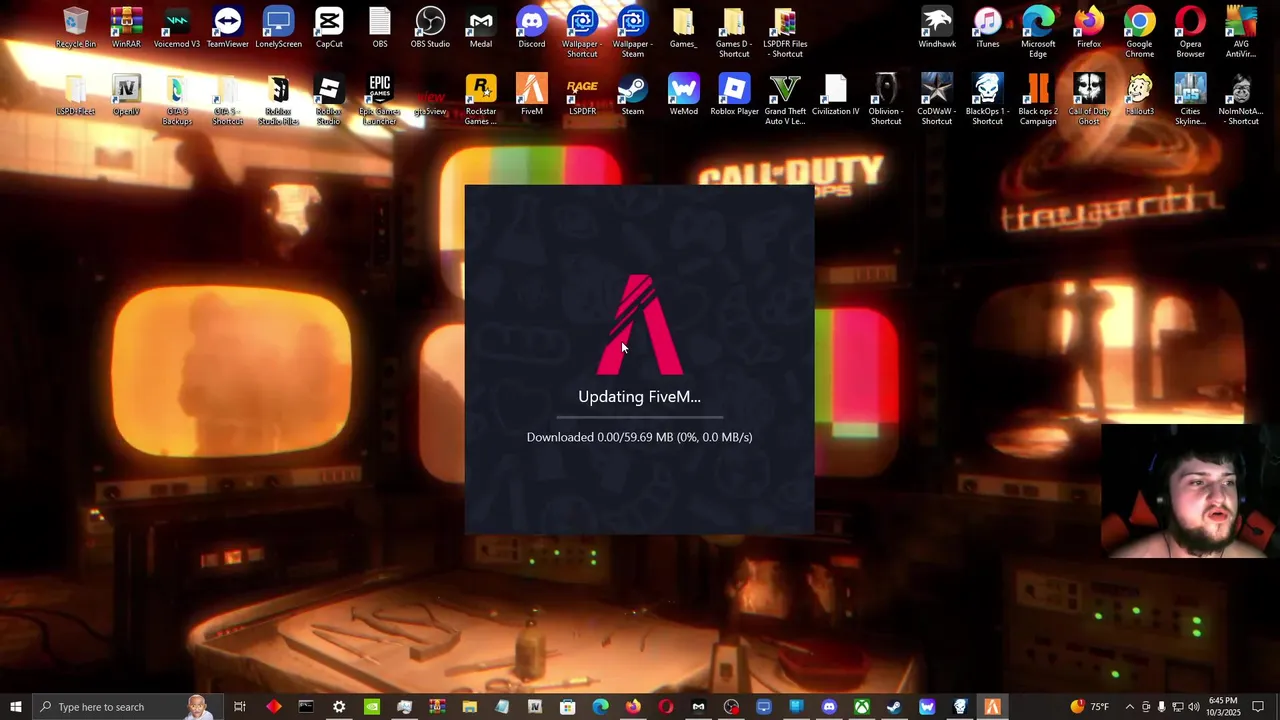Select the Recycle Bin desktop icon

point(76,28)
